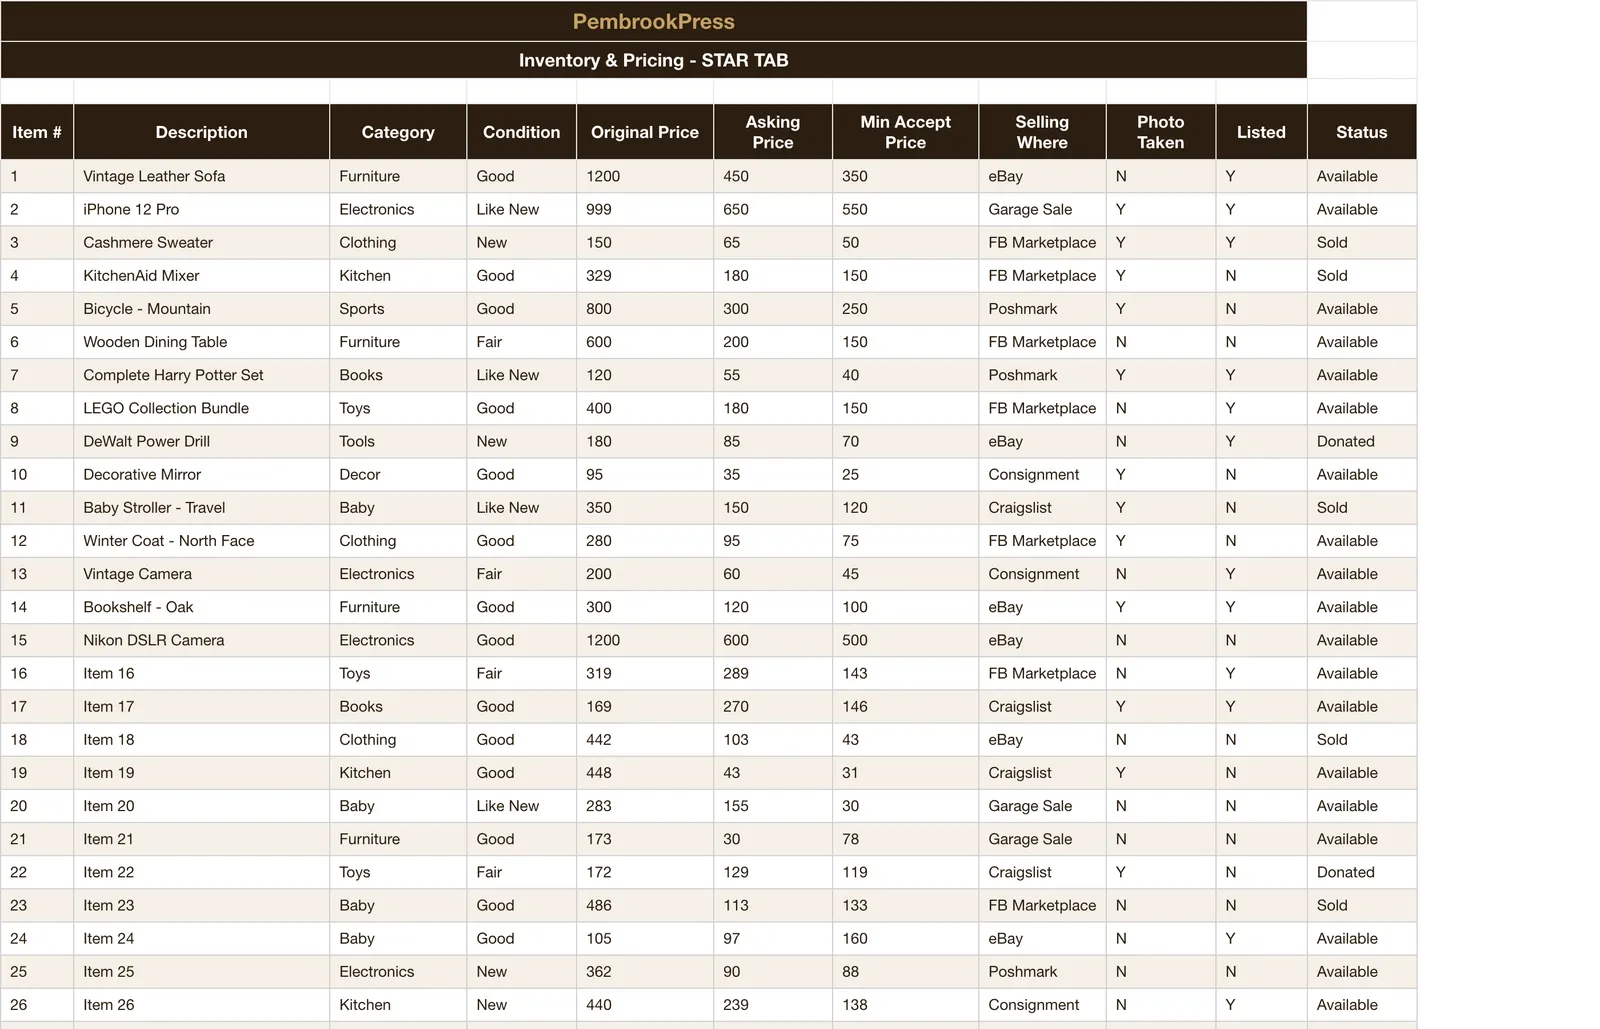1600x1029 pixels.
Task: Click the Description column header
Action: [201, 132]
